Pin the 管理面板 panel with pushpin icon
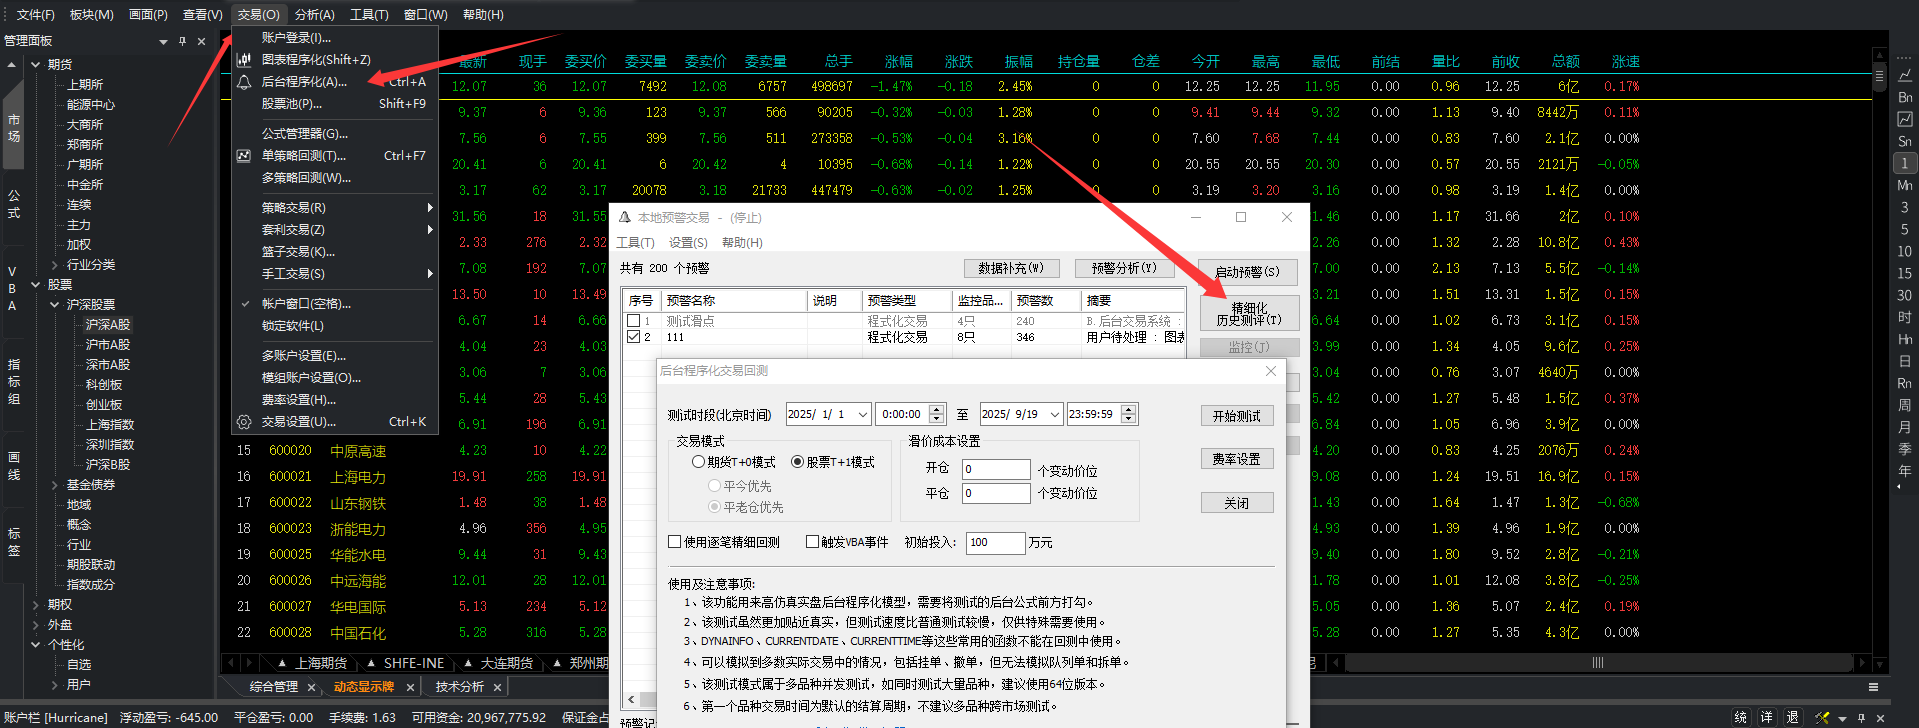Image resolution: width=1919 pixels, height=728 pixels. [182, 41]
